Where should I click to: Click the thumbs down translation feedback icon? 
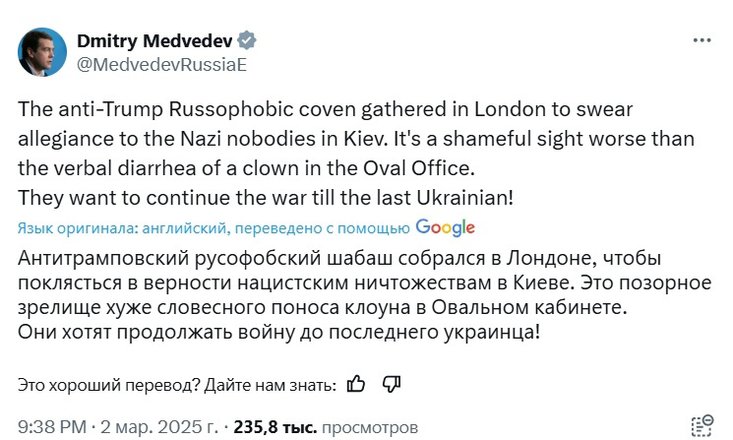tap(391, 384)
